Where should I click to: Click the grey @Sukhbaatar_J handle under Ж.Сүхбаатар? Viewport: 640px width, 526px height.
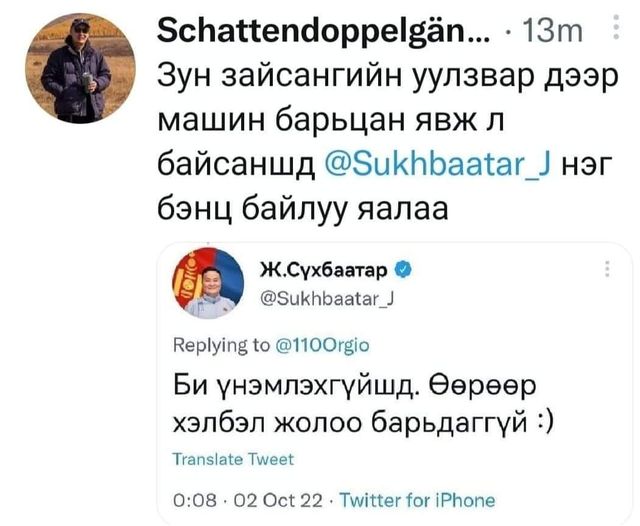(x=326, y=300)
